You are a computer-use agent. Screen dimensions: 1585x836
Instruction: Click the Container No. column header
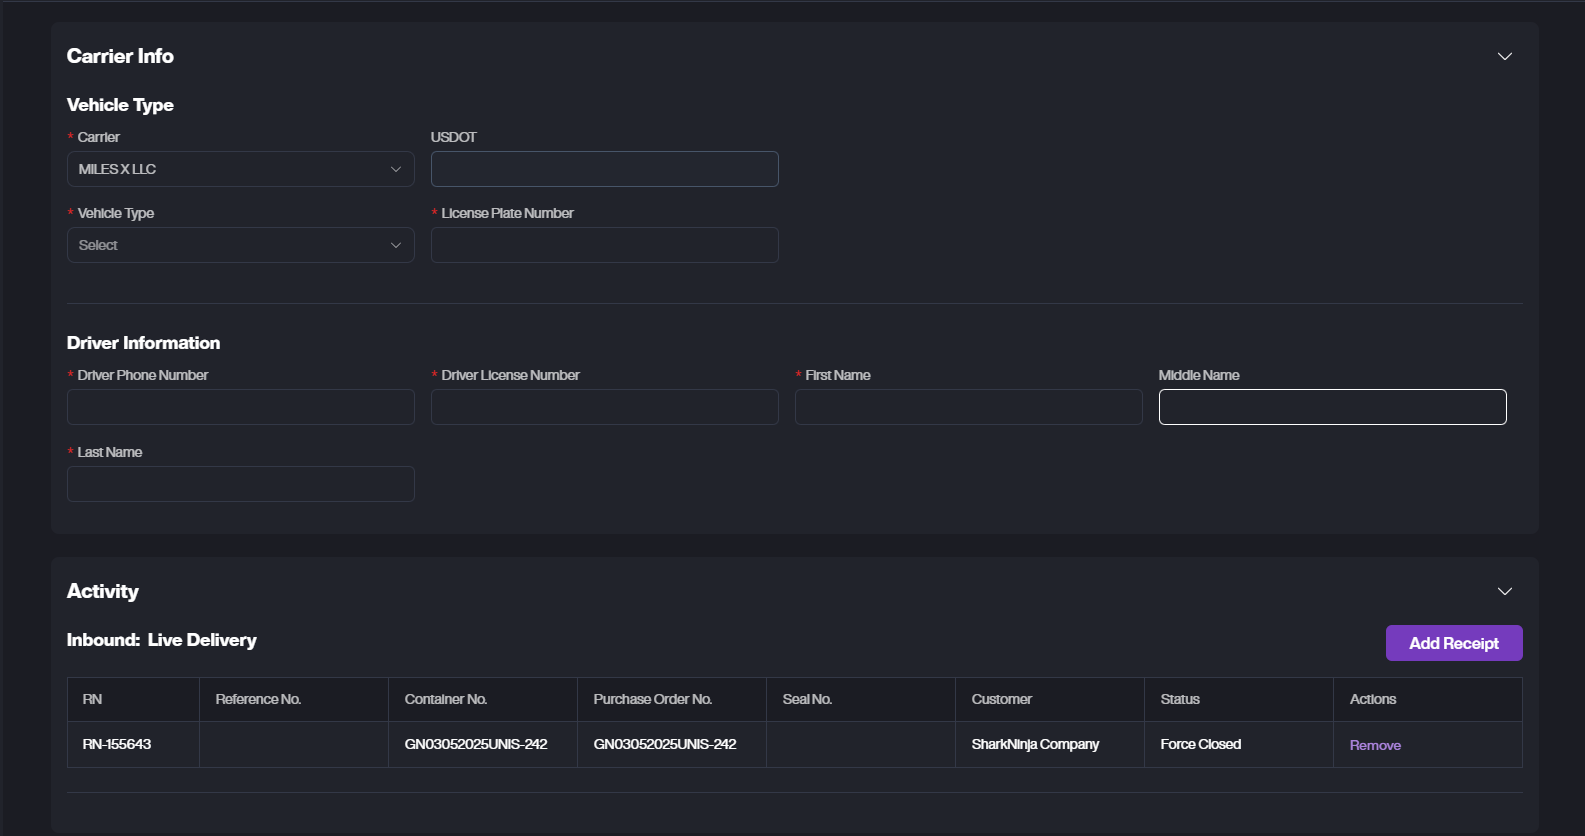(x=446, y=699)
